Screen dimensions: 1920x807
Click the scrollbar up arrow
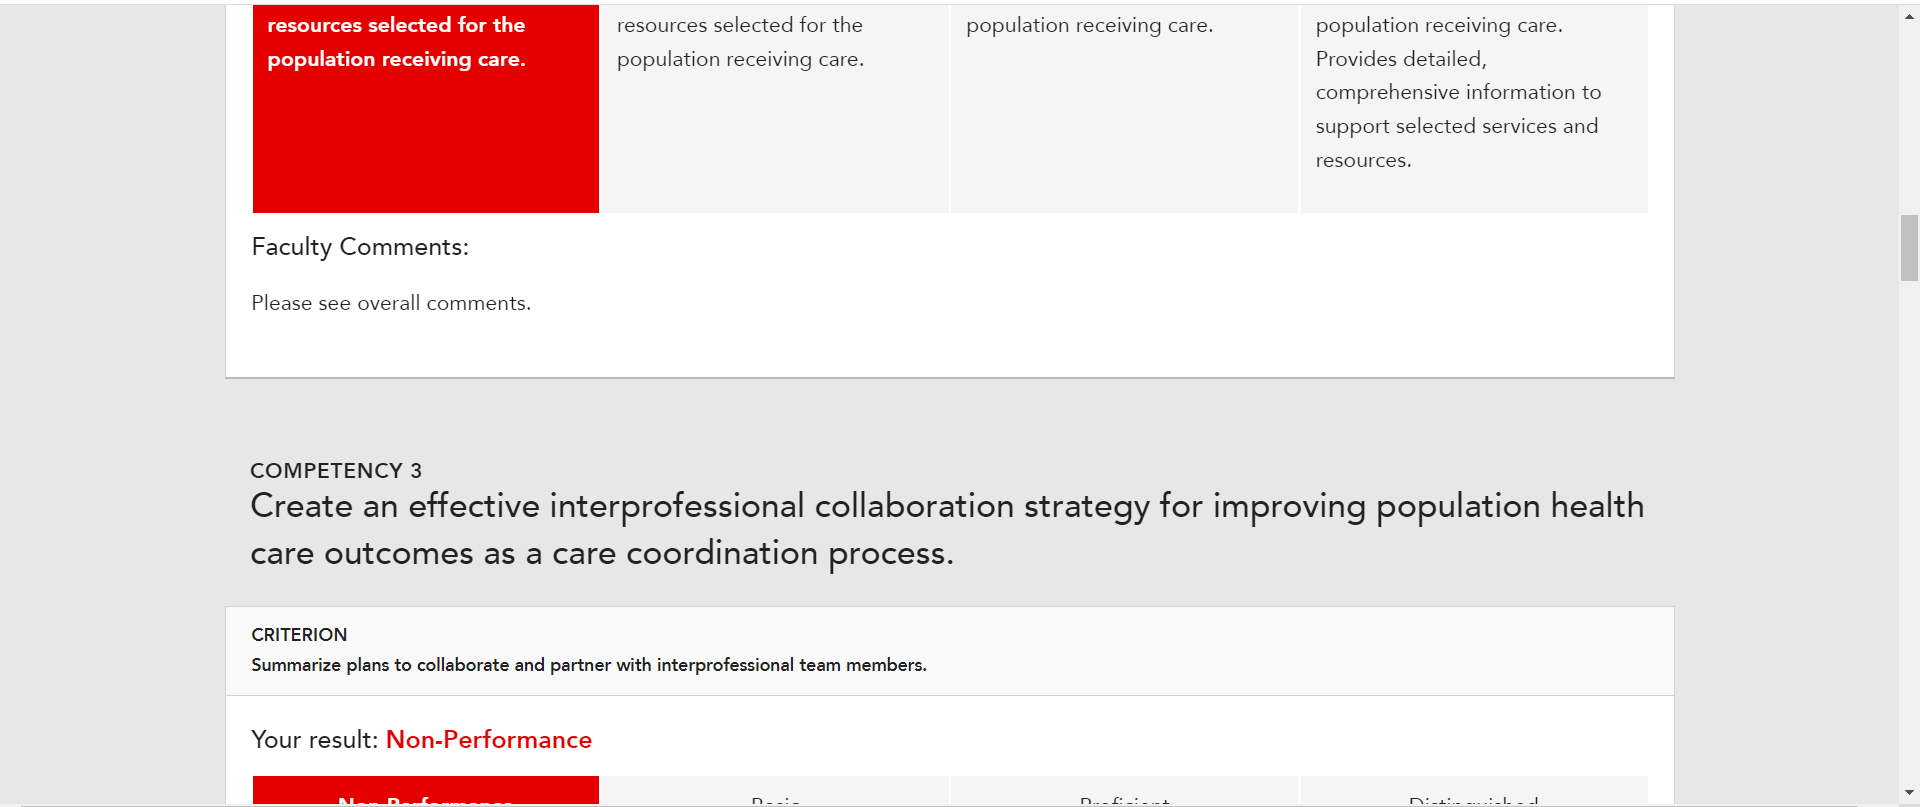pyautogui.click(x=1909, y=16)
